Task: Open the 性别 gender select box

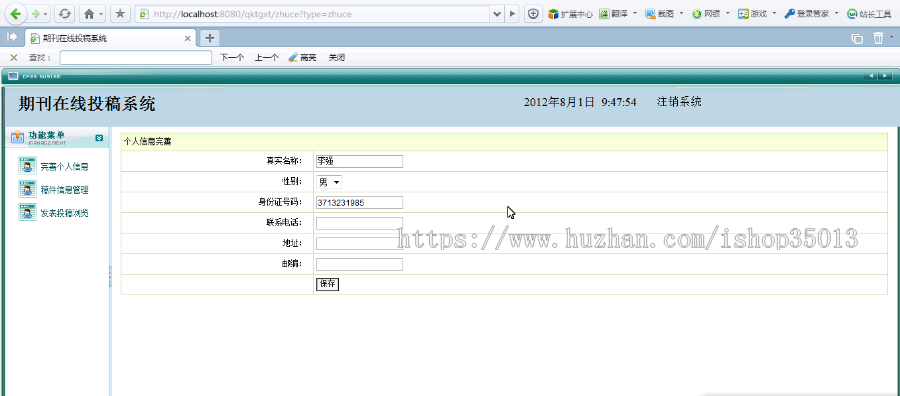Action: (329, 183)
